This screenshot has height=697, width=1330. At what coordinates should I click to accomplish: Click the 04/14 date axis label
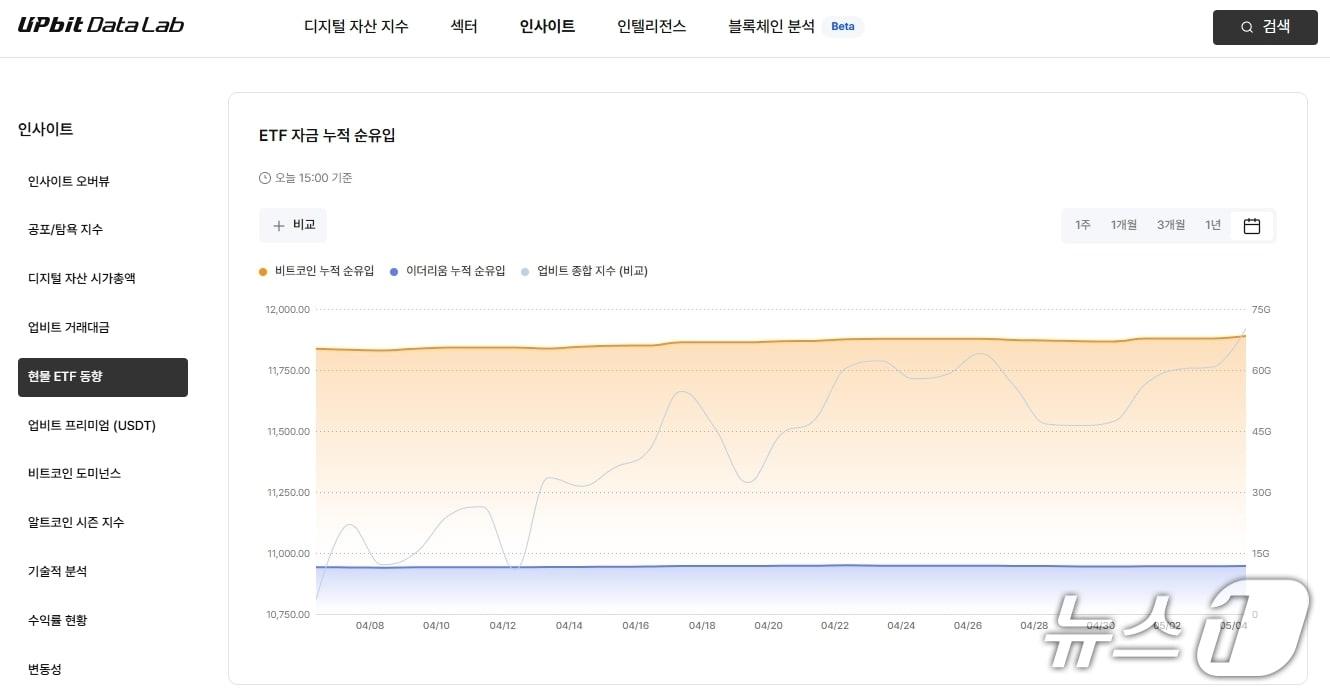pyautogui.click(x=569, y=626)
